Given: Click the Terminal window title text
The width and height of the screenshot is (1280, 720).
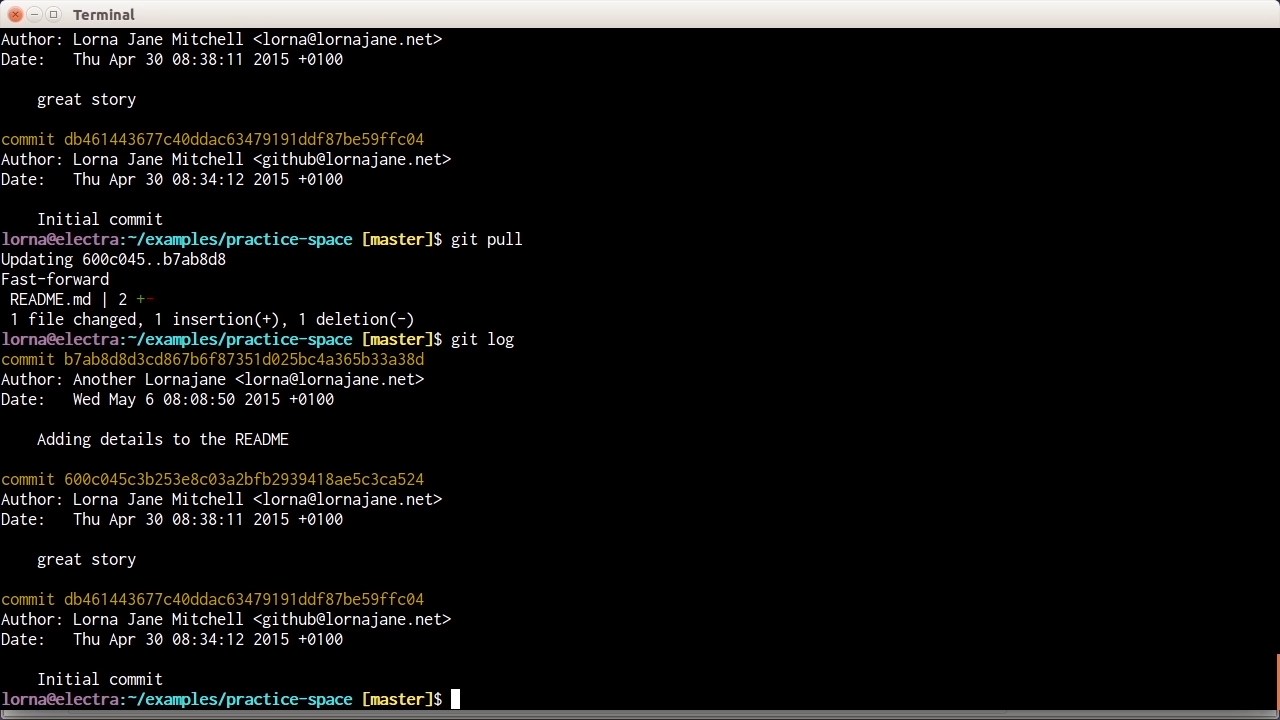Looking at the screenshot, I should click(104, 15).
